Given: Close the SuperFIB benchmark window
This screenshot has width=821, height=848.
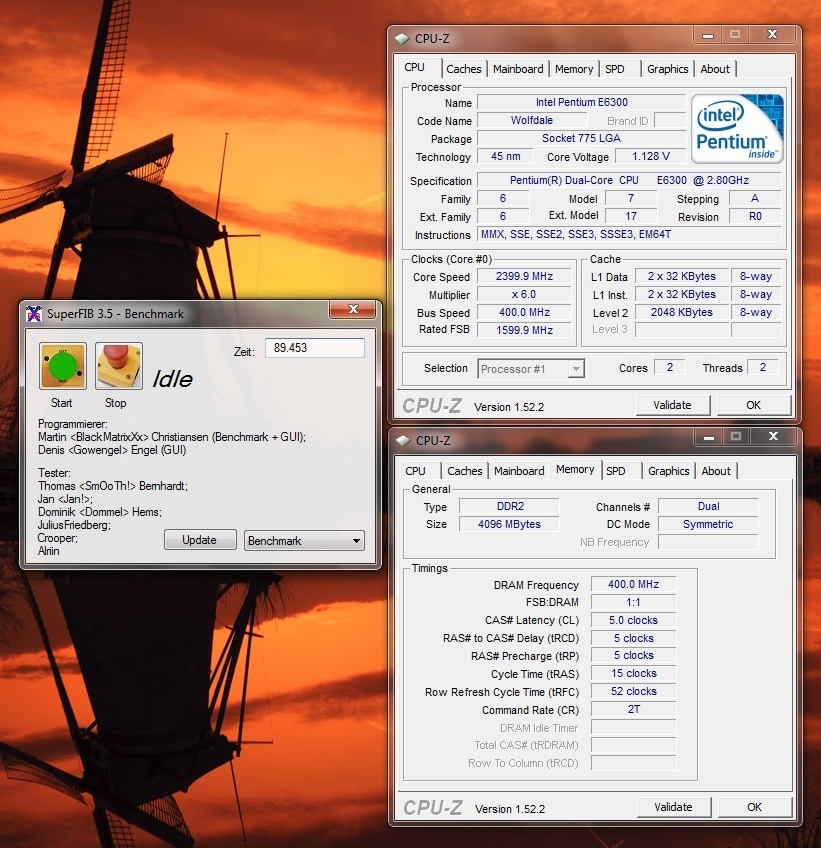Looking at the screenshot, I should click(353, 309).
